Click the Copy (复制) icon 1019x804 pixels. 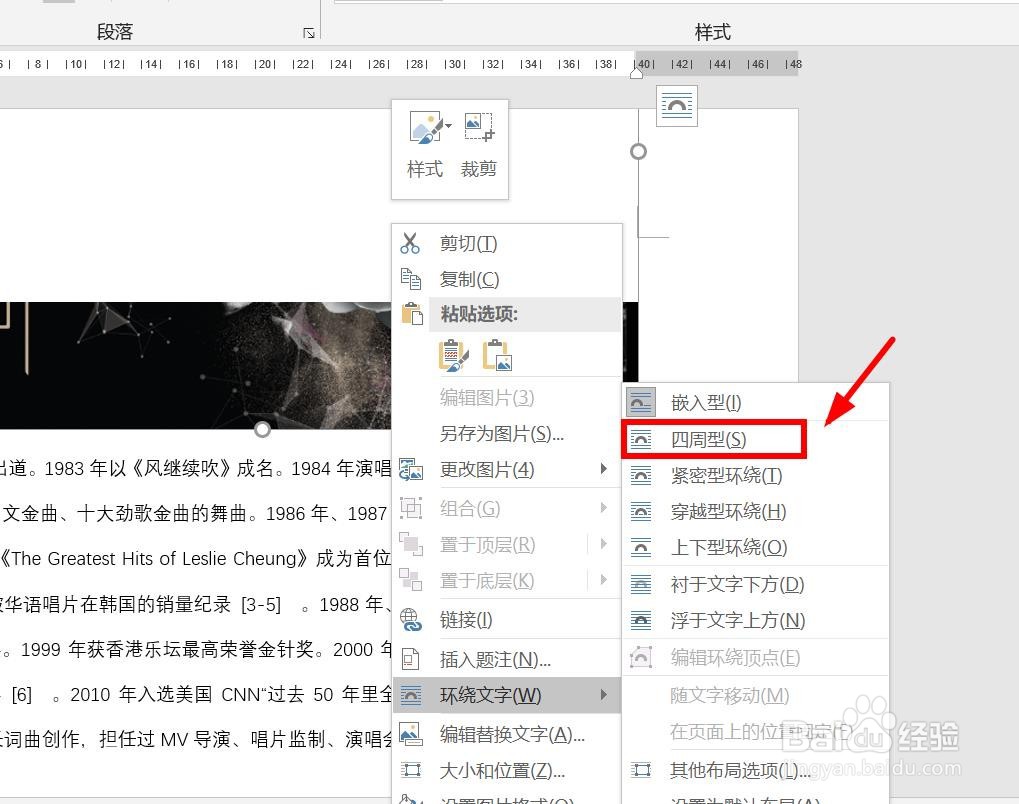tap(412, 278)
